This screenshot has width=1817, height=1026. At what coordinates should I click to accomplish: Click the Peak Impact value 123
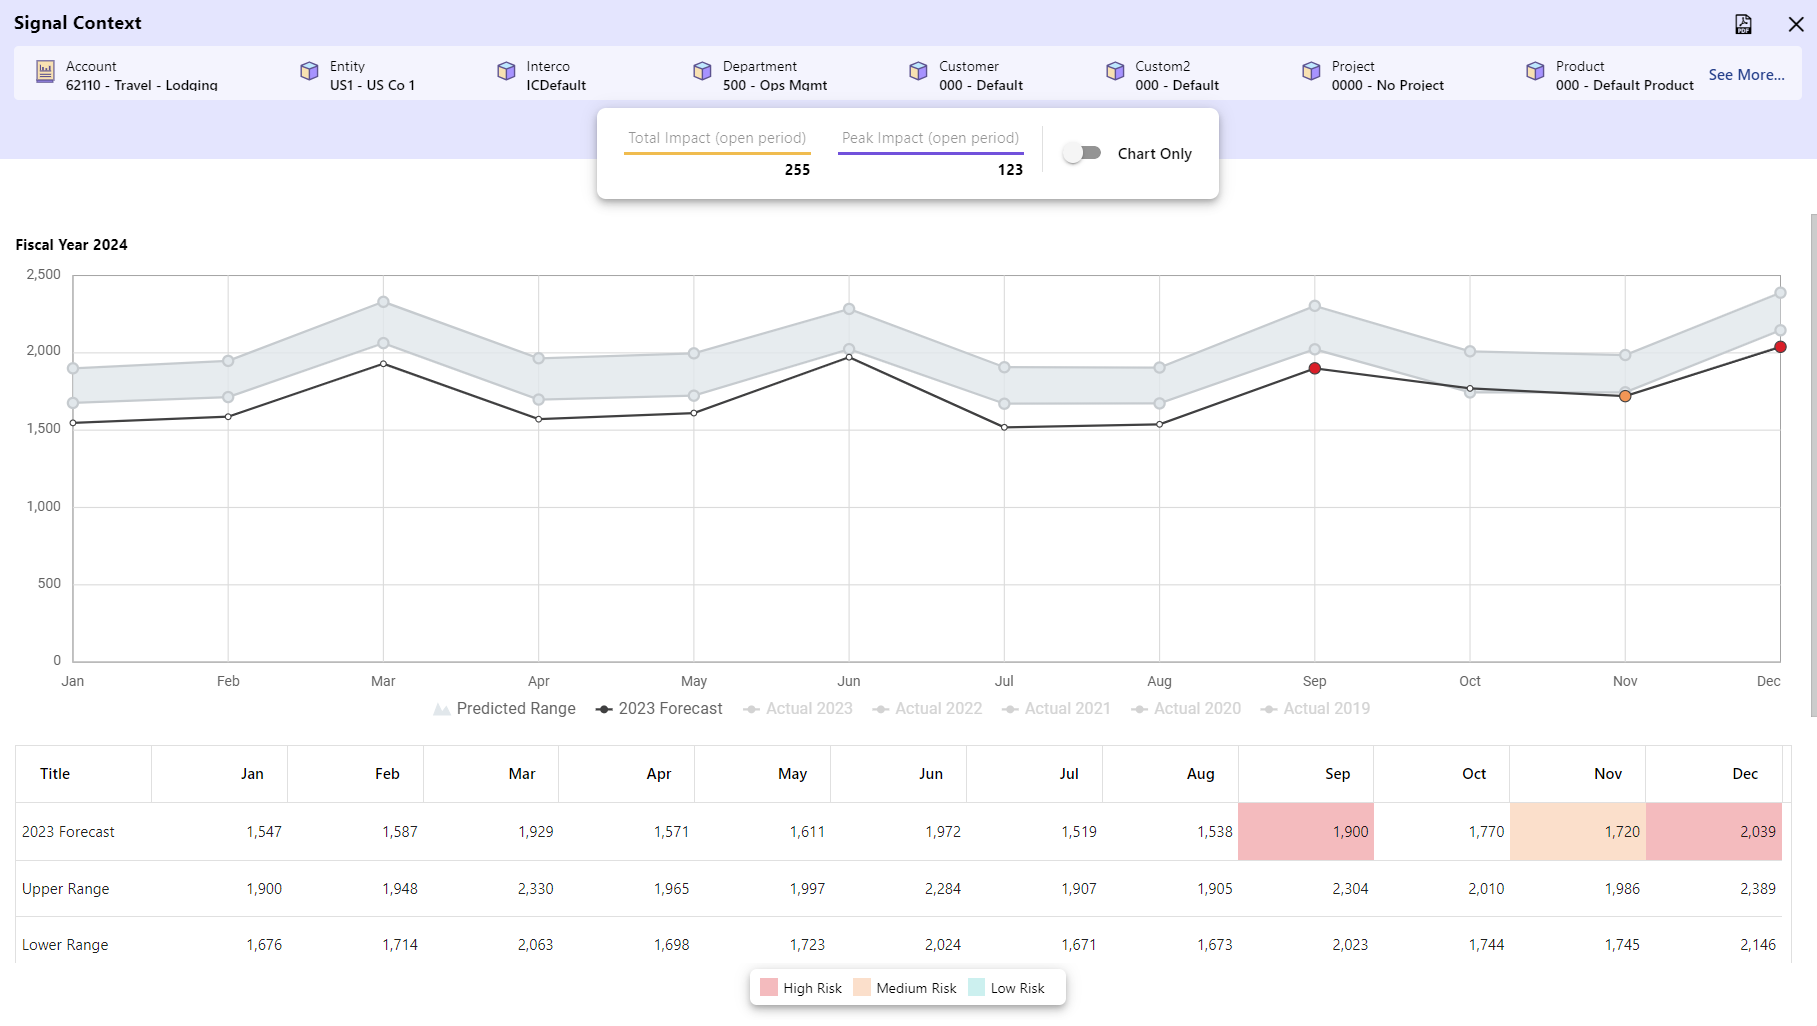1010,170
